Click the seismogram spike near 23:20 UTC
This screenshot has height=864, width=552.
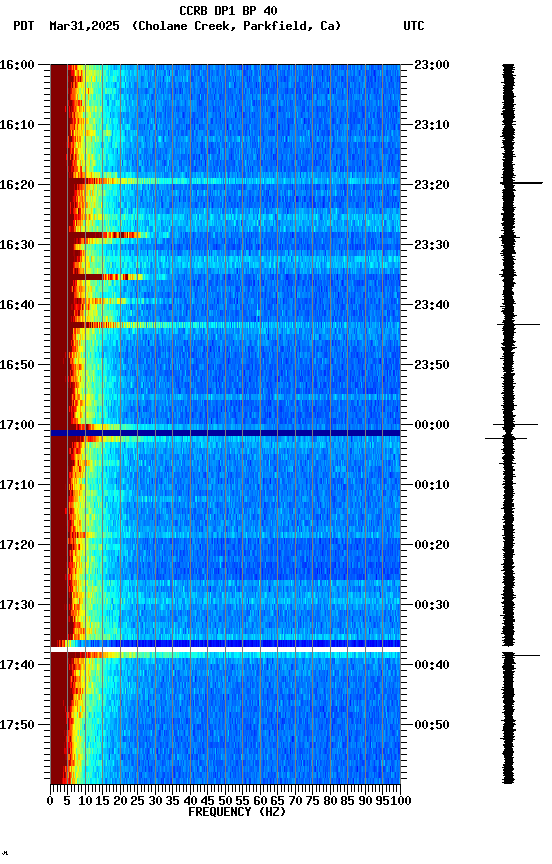click(x=521, y=182)
